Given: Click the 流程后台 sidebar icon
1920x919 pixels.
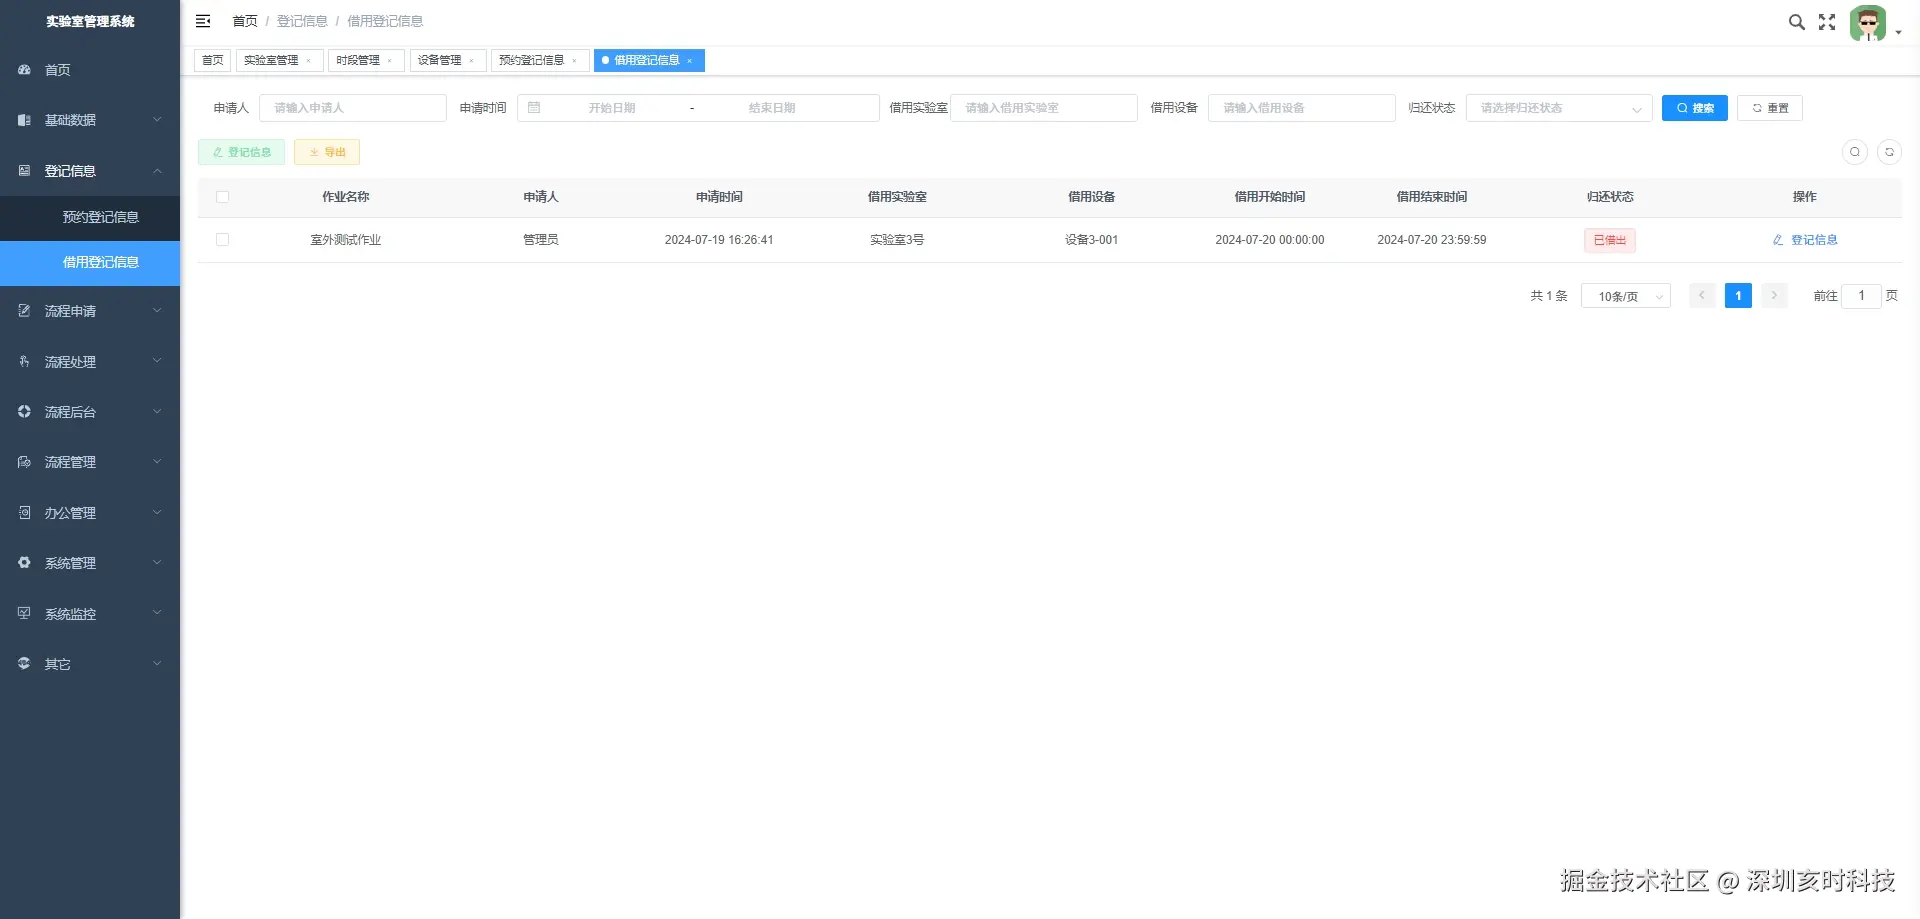Looking at the screenshot, I should (24, 412).
